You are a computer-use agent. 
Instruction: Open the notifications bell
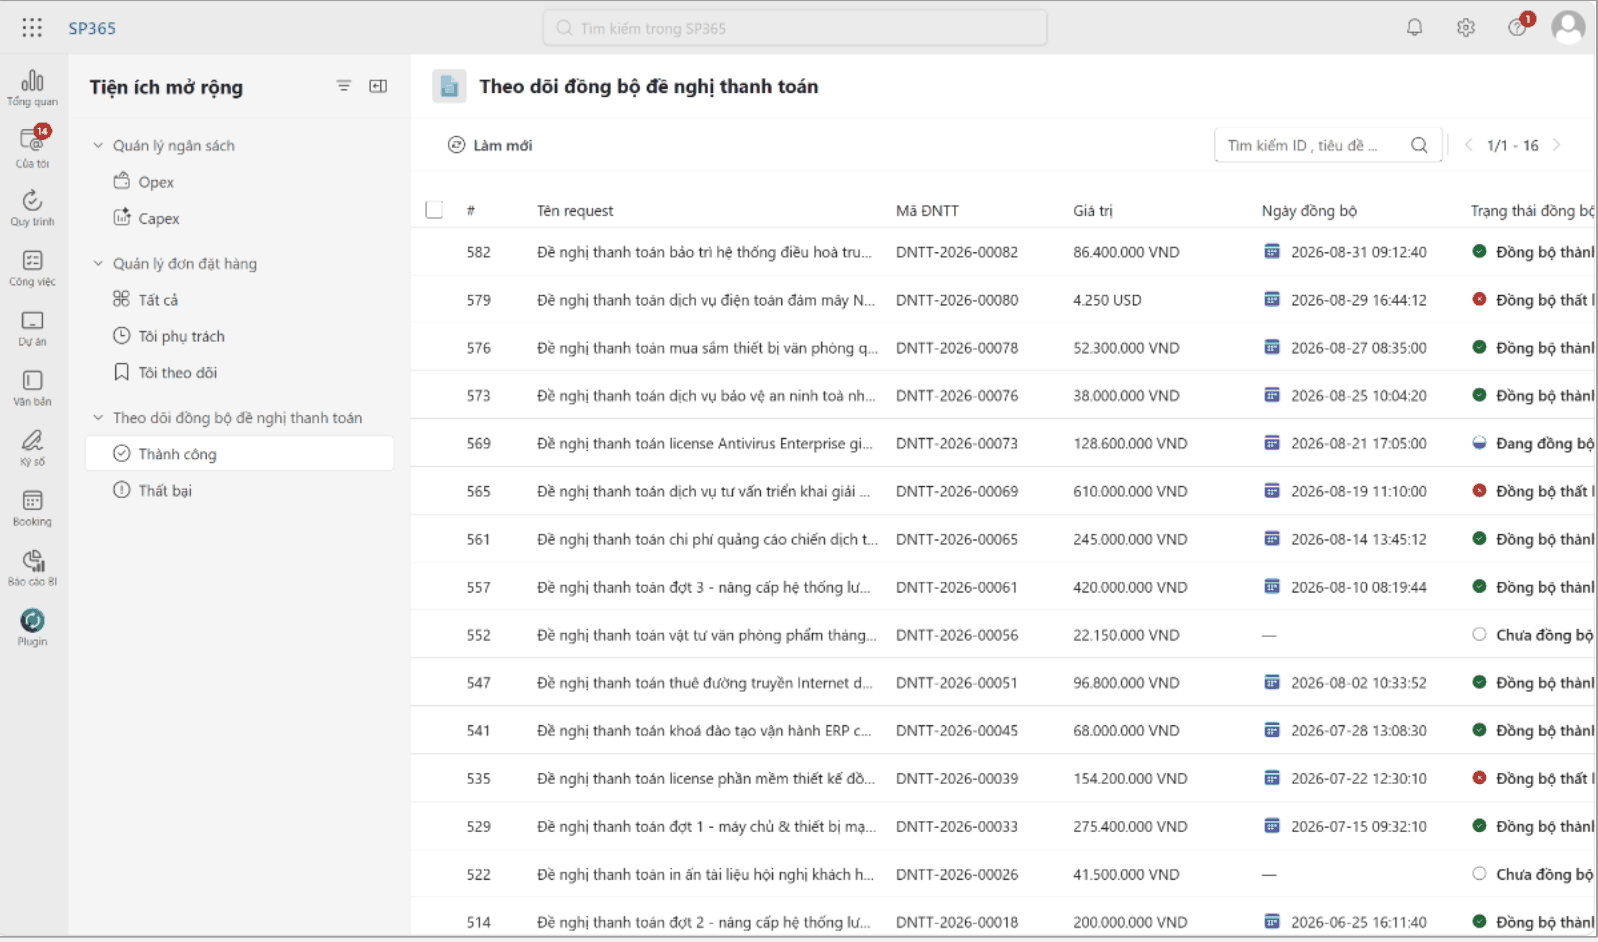(x=1414, y=28)
